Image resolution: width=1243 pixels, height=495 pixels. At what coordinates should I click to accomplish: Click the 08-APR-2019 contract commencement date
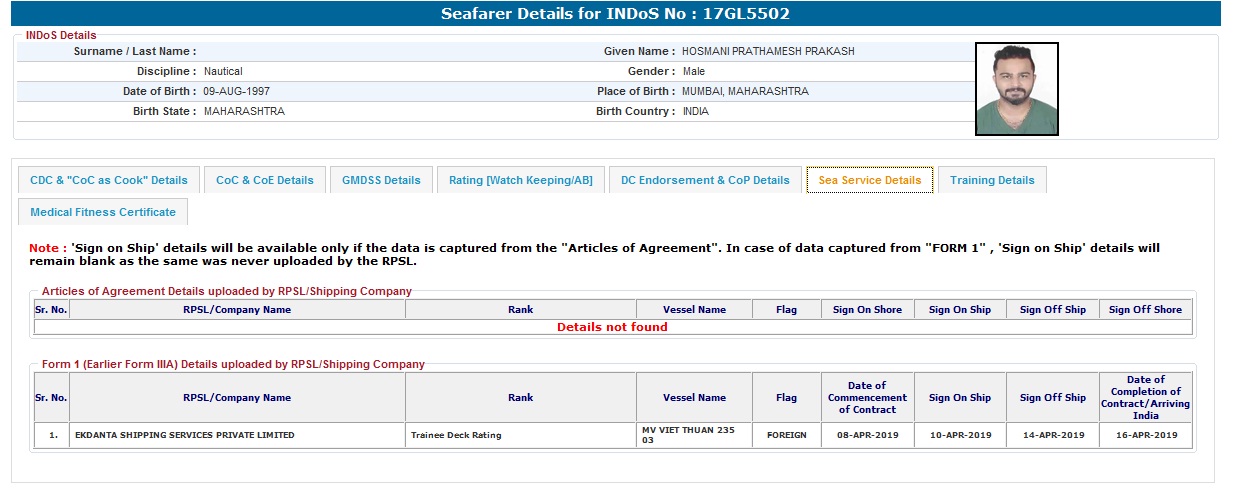click(866, 435)
